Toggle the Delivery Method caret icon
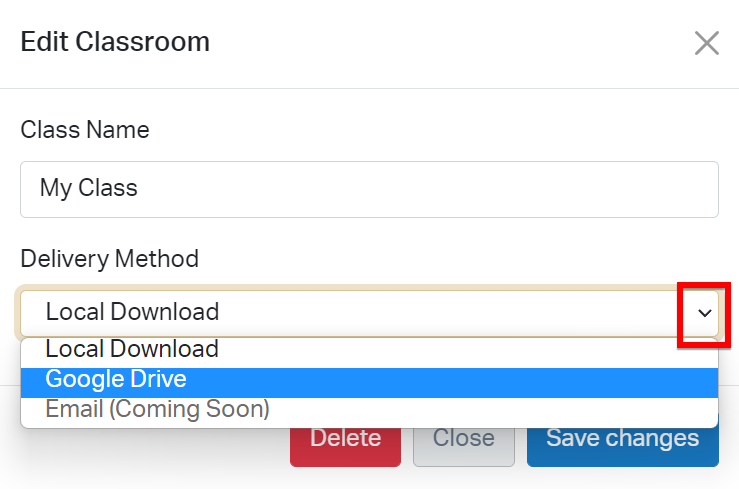The width and height of the screenshot is (739, 489). (x=705, y=313)
